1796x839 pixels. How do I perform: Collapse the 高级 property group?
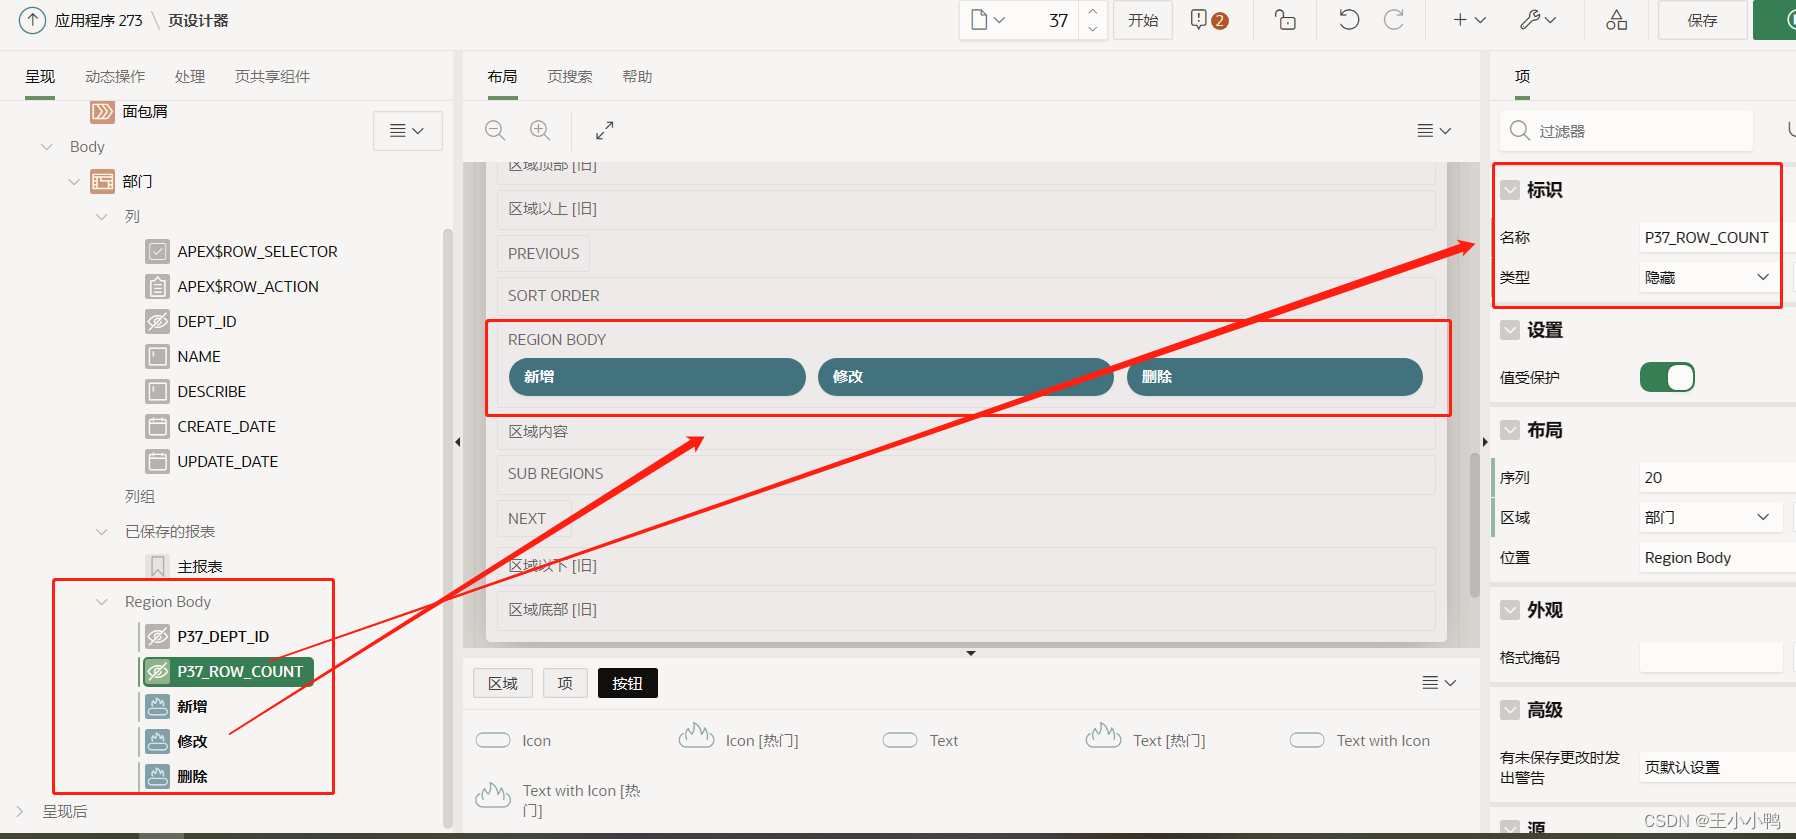coord(1510,710)
